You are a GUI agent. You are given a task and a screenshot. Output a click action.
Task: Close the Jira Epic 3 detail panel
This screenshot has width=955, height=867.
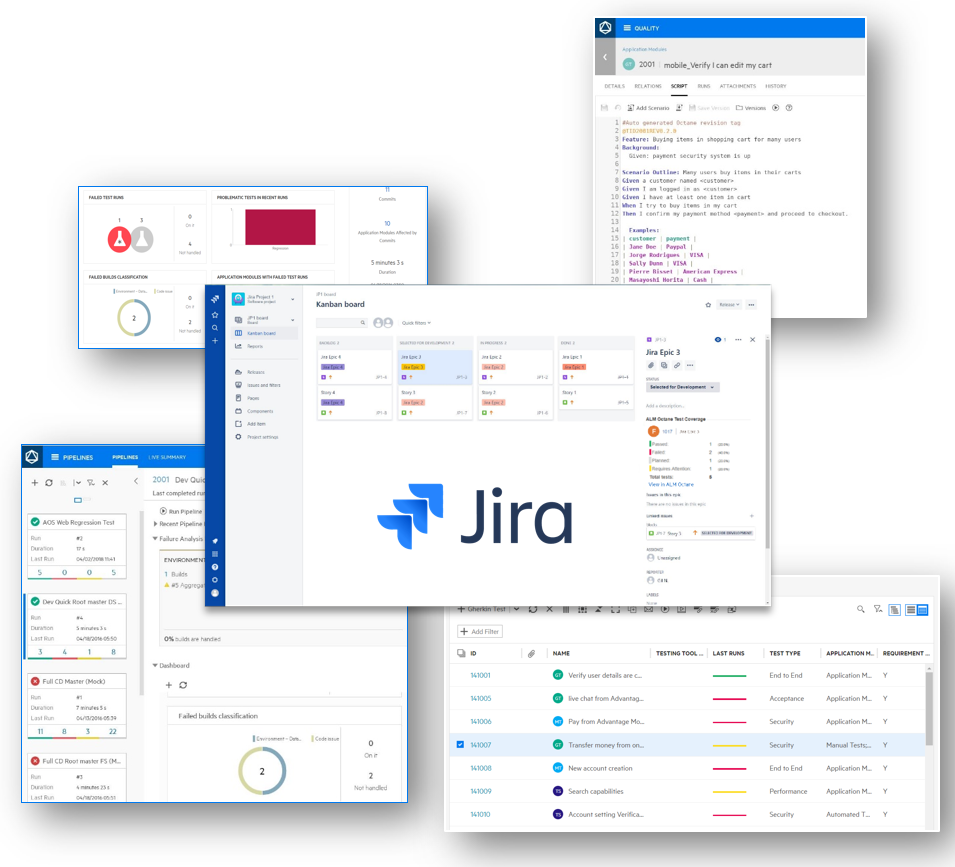[753, 340]
